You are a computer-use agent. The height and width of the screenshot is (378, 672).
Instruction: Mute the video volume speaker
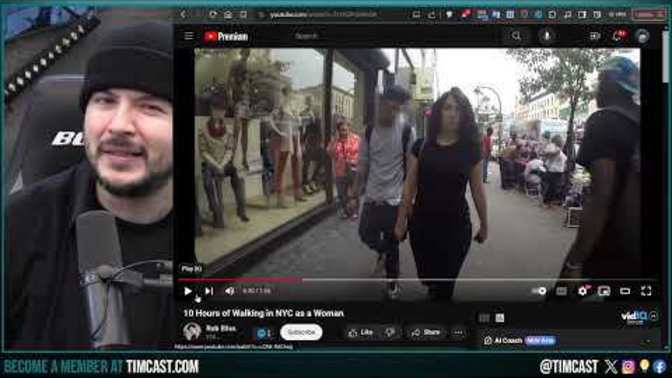click(x=230, y=291)
